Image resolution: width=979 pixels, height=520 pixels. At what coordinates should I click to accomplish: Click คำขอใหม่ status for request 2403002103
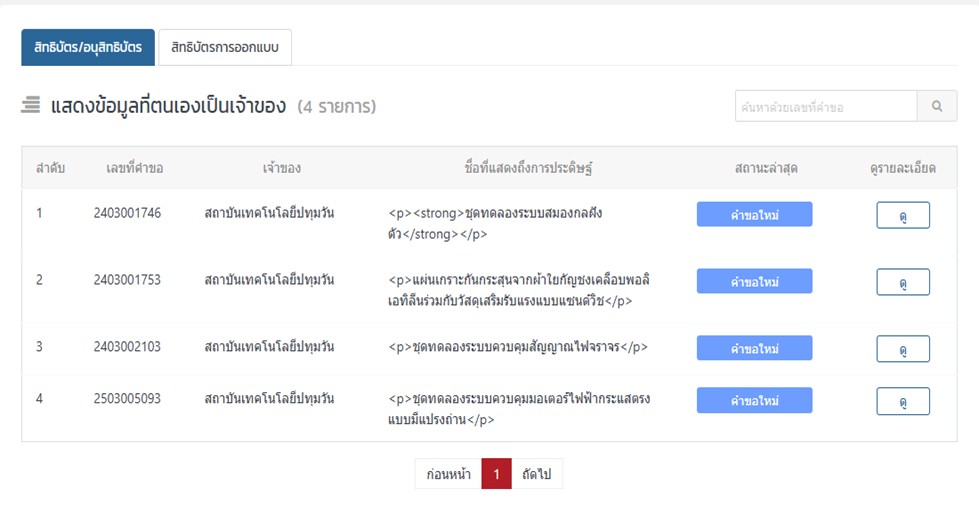point(754,348)
